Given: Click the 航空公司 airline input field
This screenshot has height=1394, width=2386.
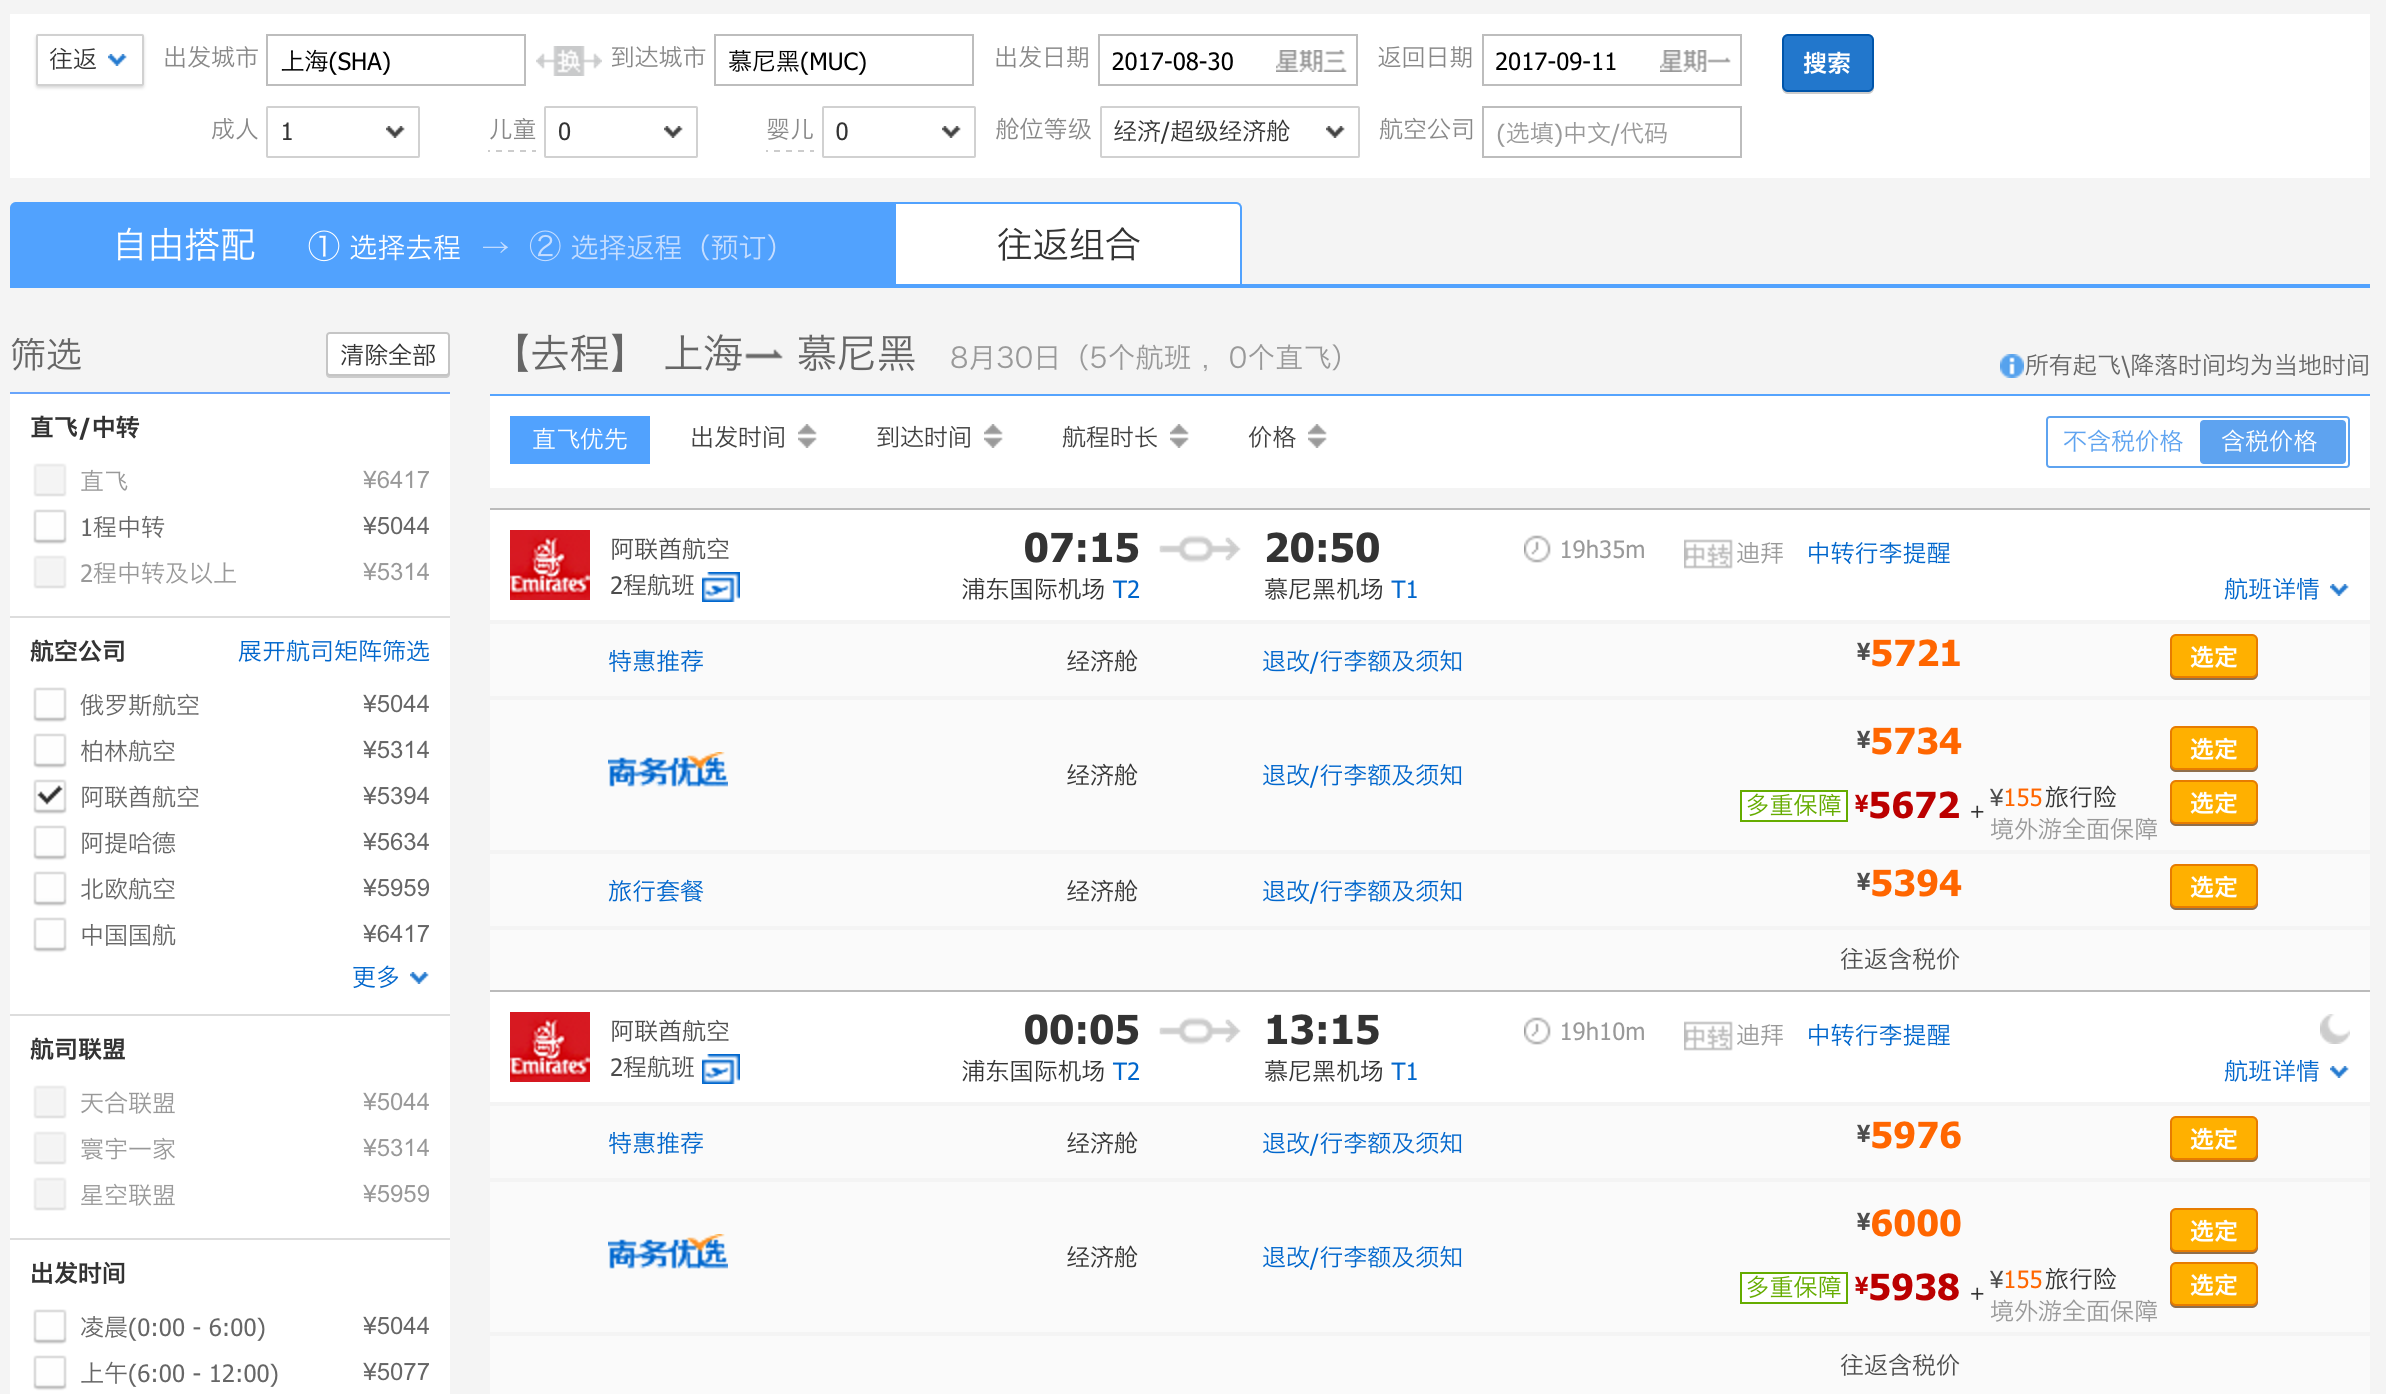Looking at the screenshot, I should tap(1610, 132).
